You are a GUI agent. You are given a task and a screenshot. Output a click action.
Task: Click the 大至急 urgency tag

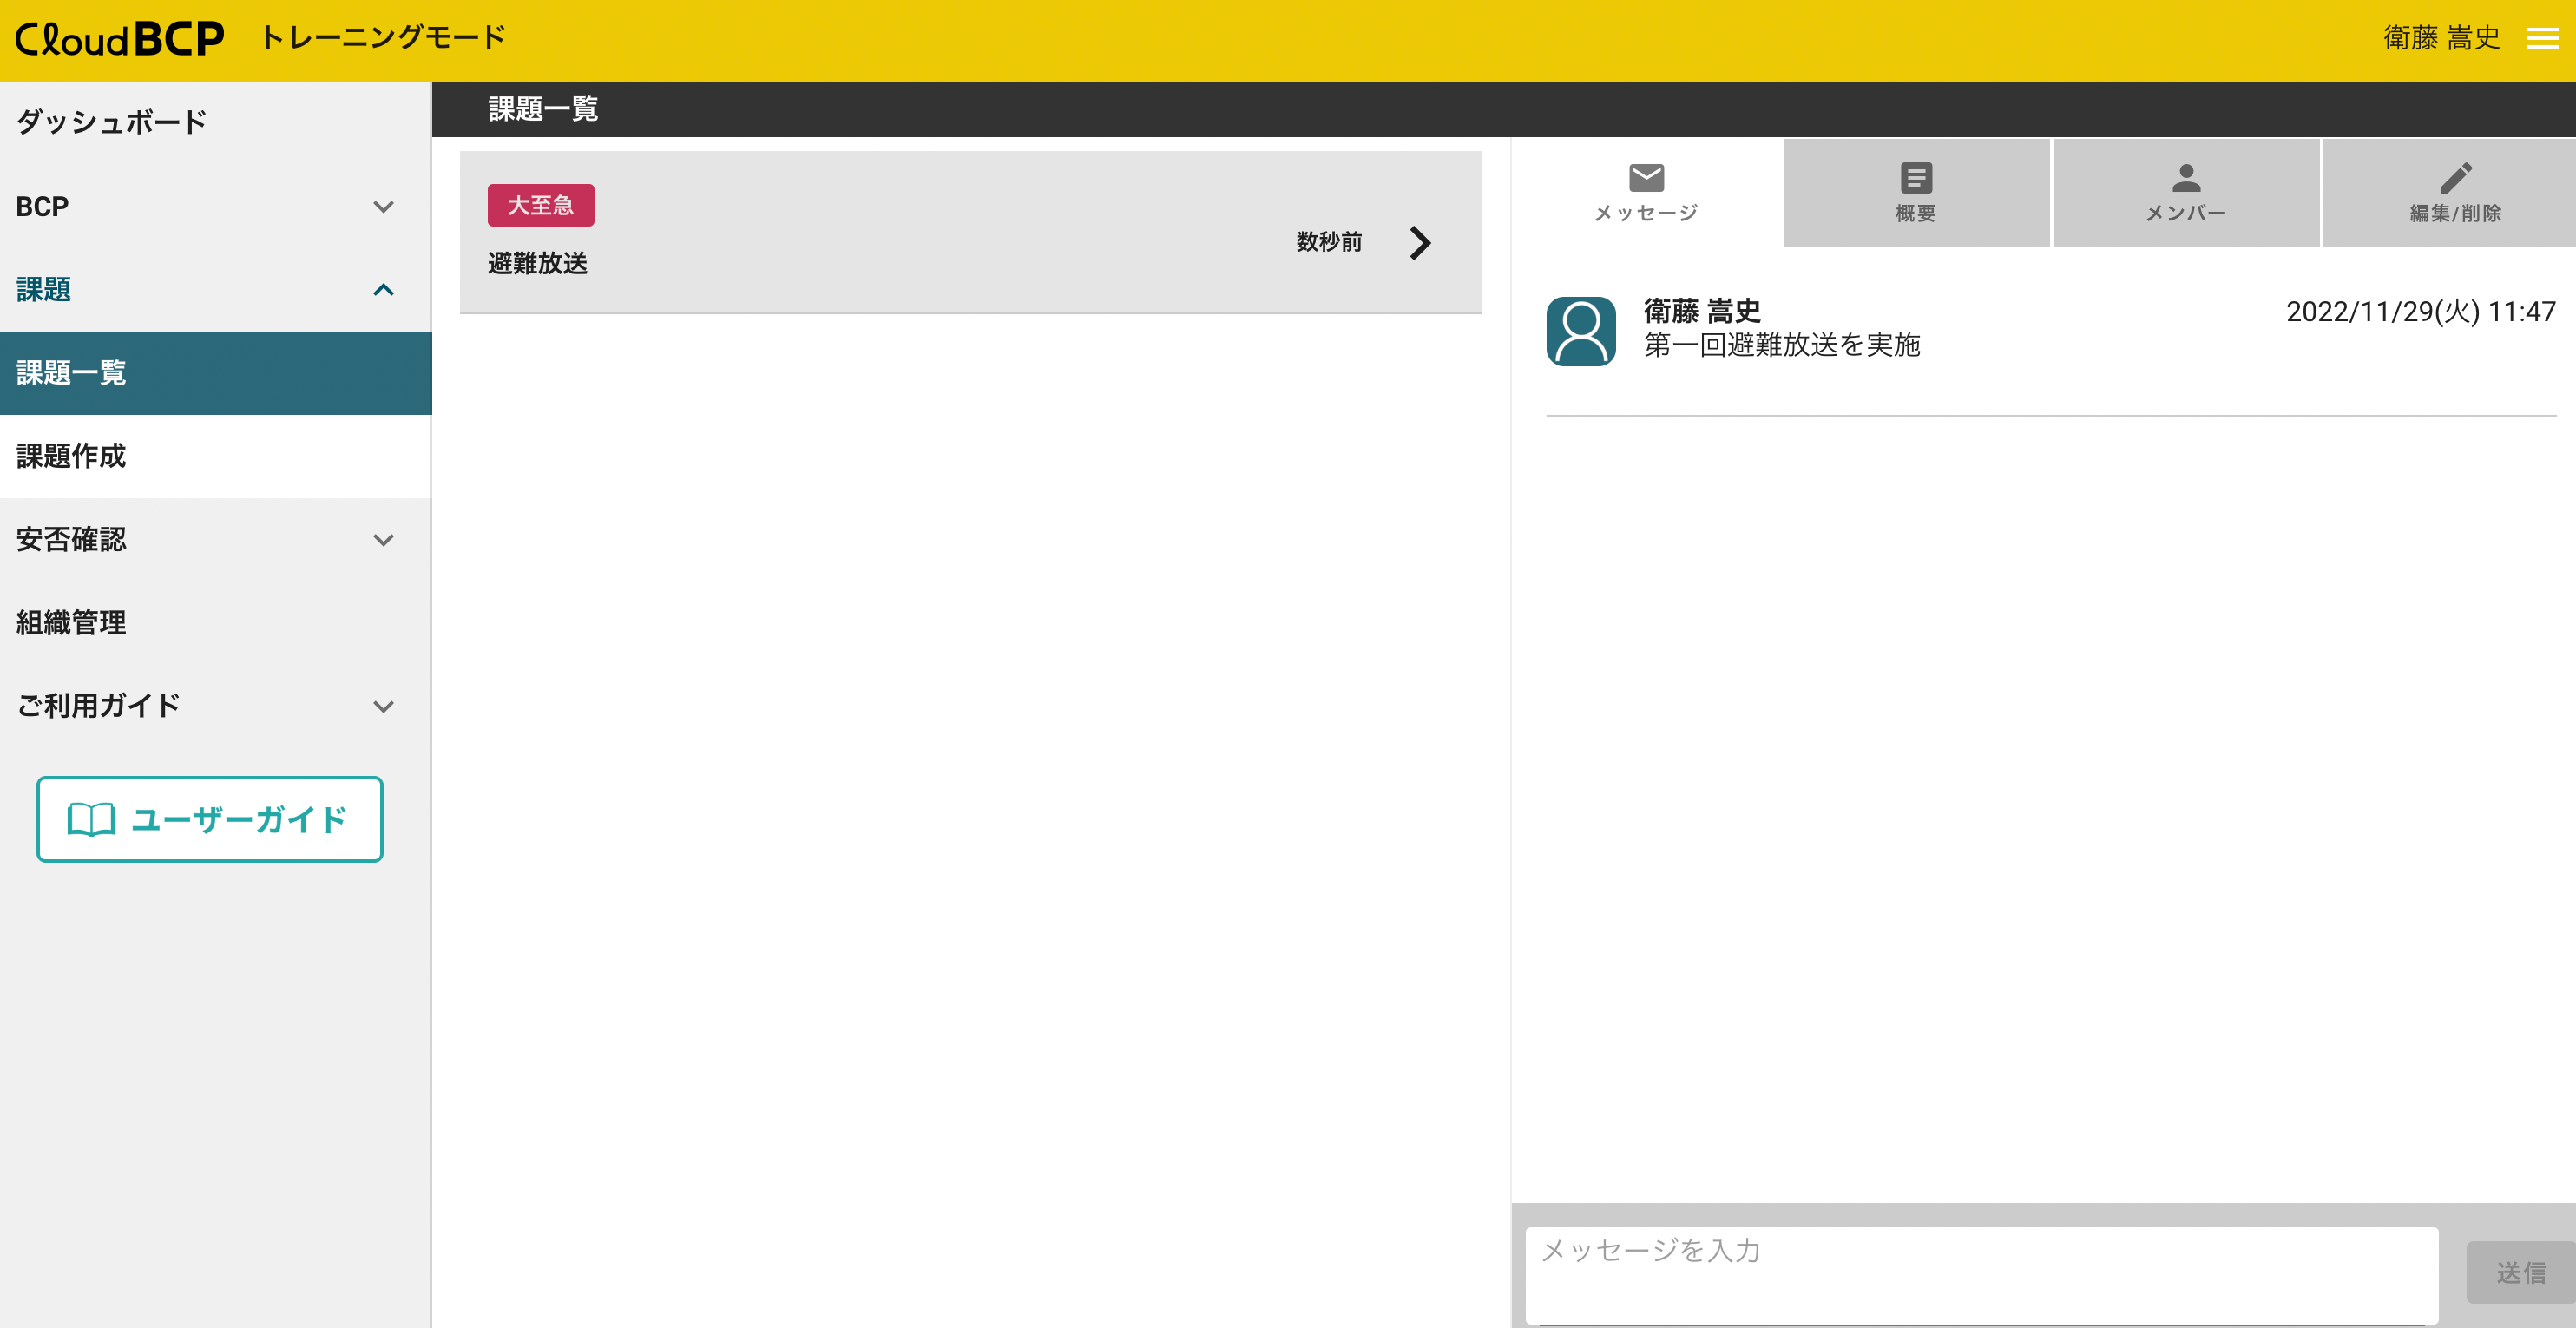(x=540, y=205)
